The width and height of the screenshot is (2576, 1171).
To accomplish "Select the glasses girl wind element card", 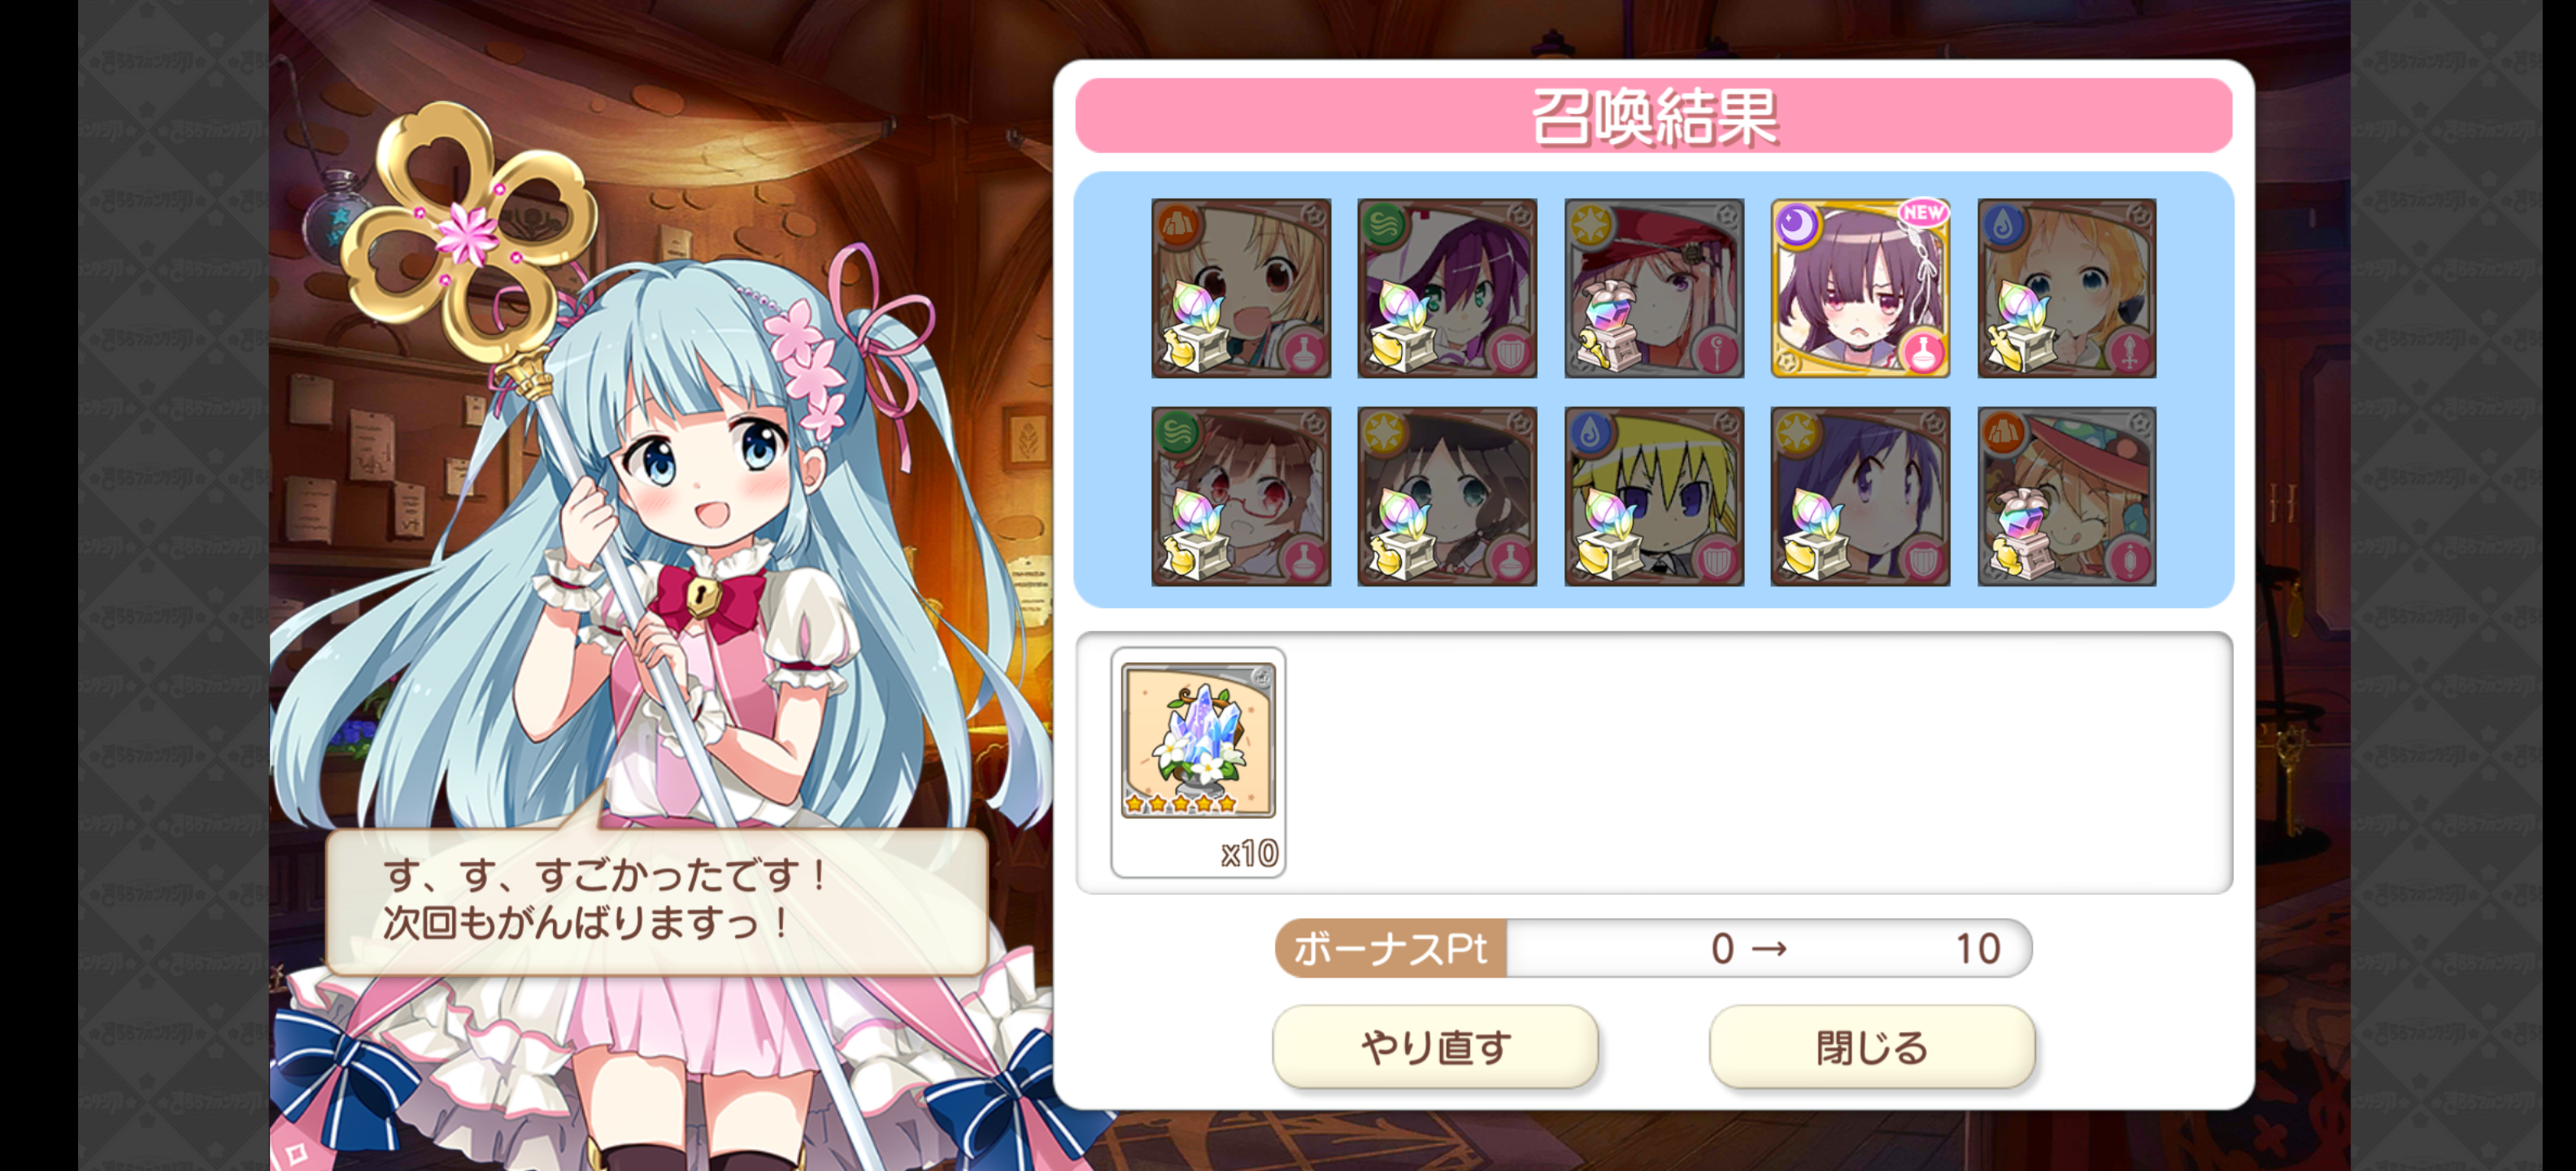I will coord(1241,496).
